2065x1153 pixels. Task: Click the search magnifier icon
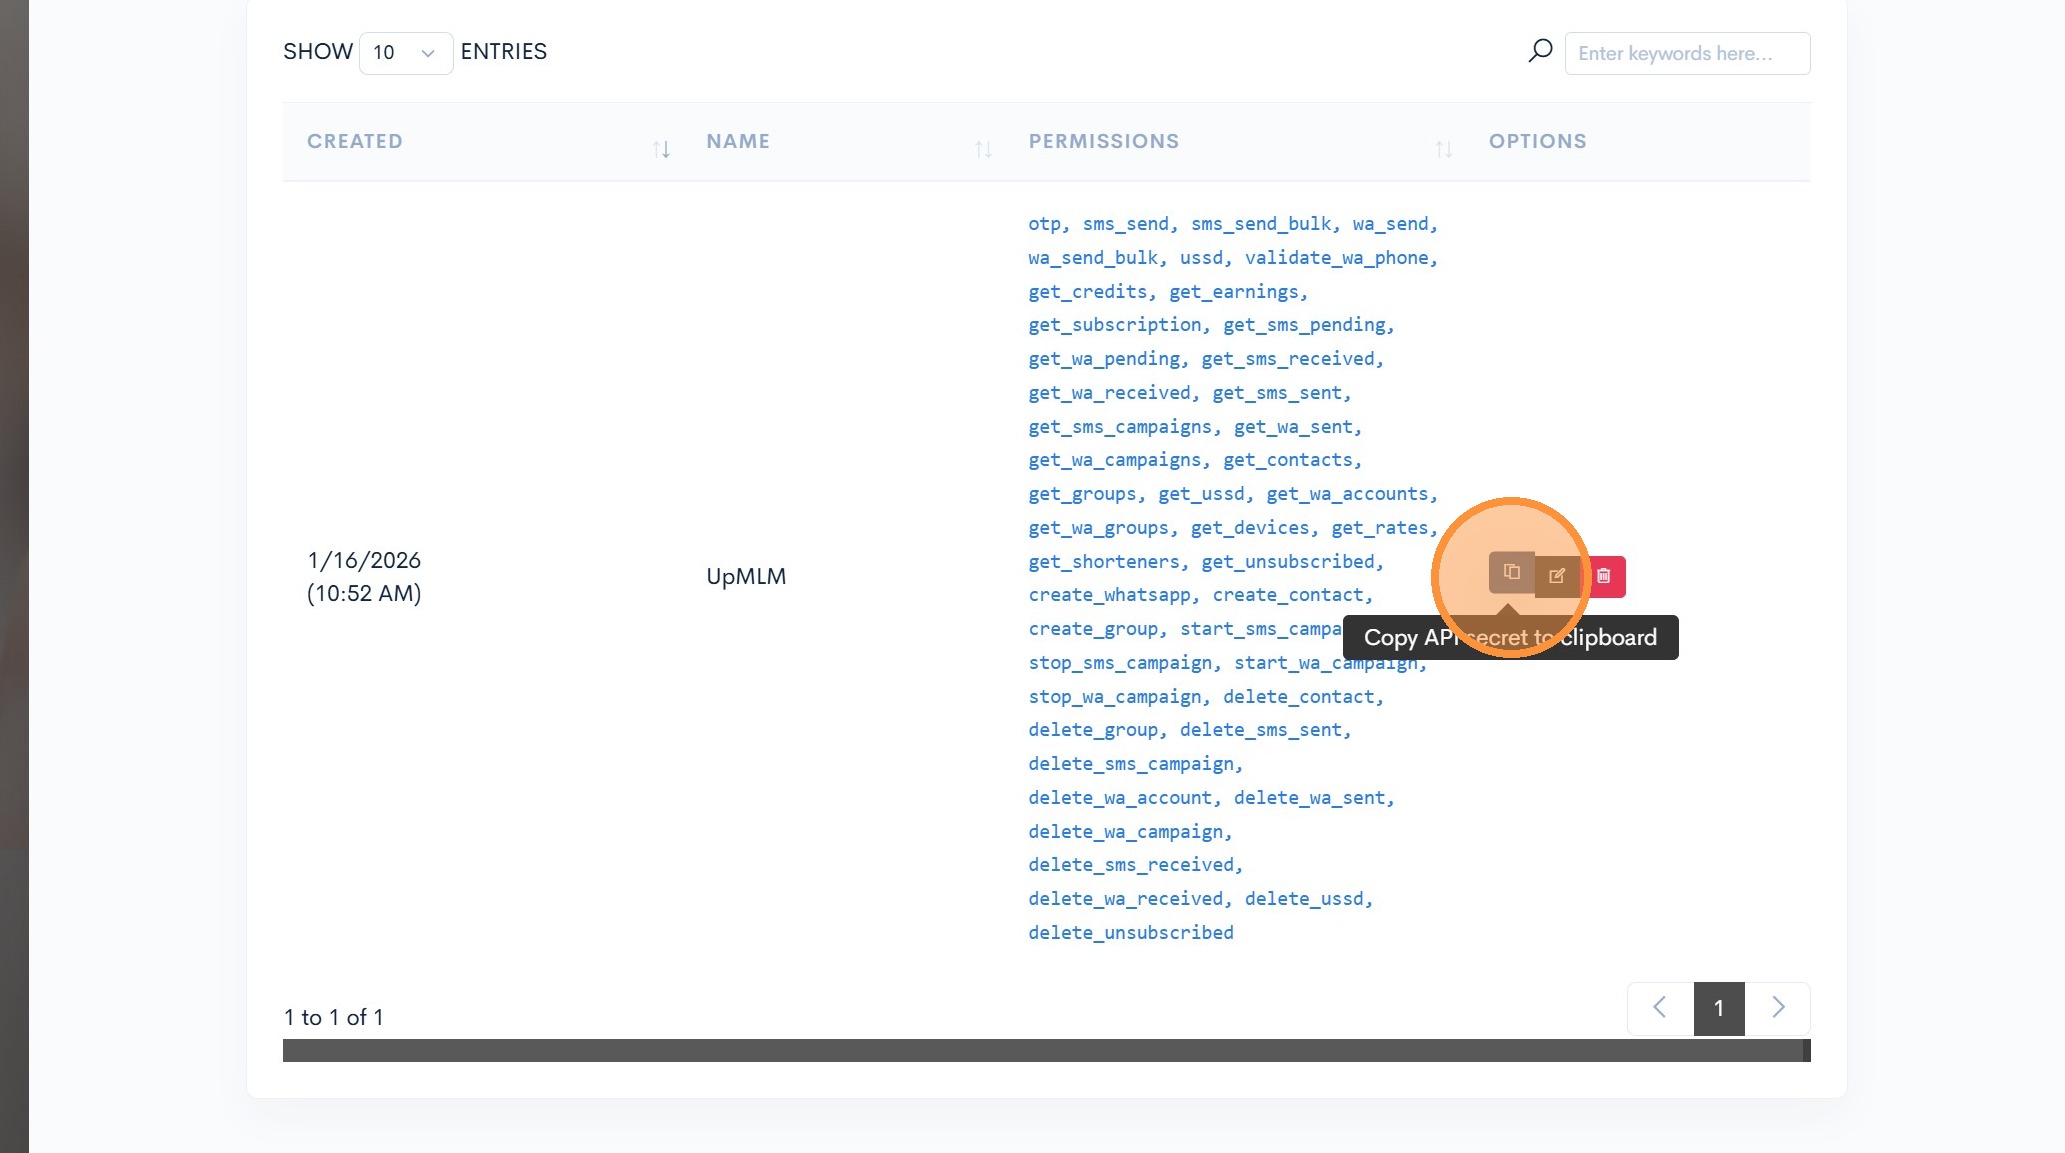pyautogui.click(x=1540, y=51)
